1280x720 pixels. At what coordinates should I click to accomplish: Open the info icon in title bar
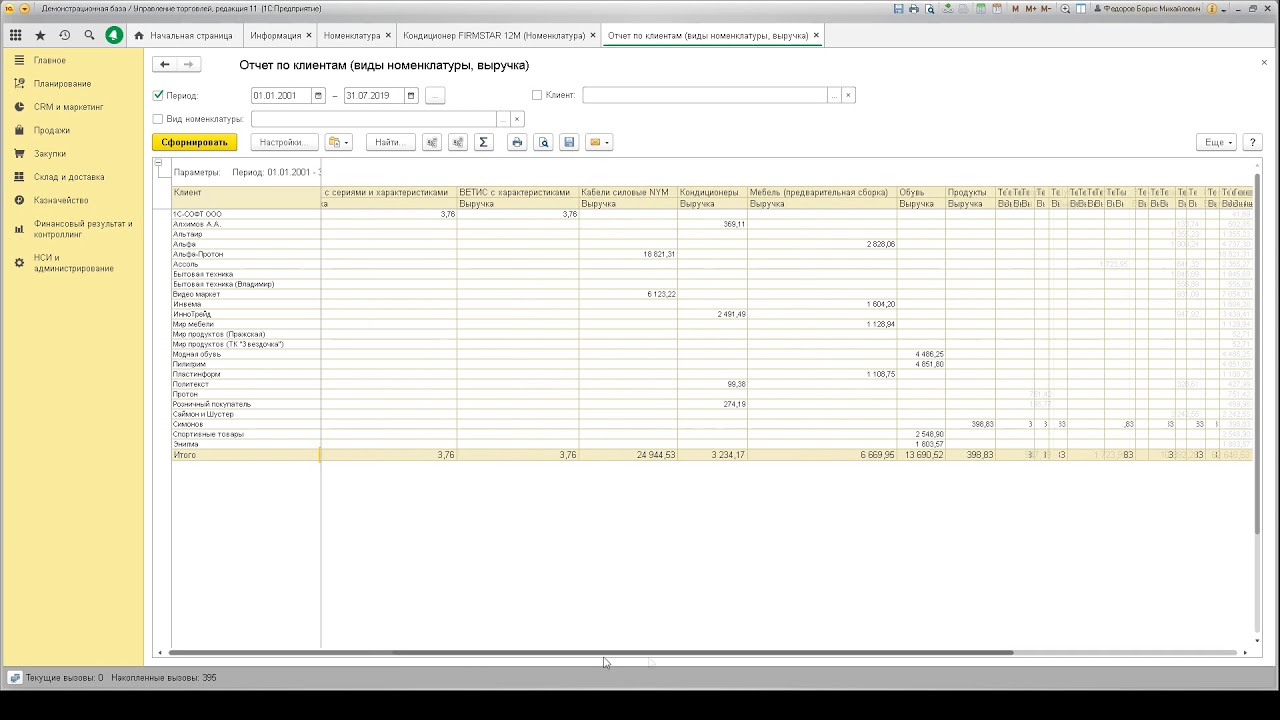coord(1211,8)
